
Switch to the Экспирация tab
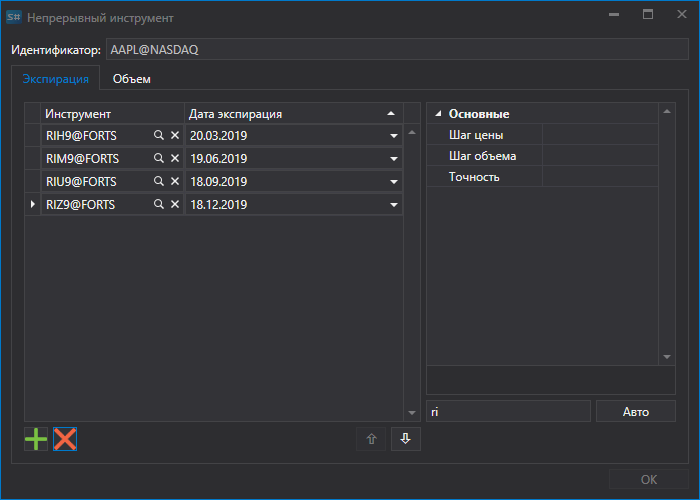pos(55,79)
